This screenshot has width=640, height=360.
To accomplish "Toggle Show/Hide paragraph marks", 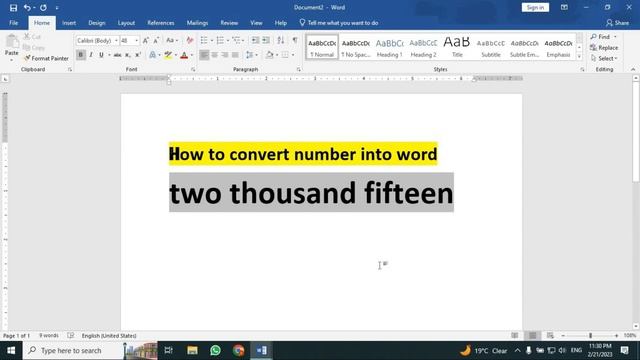I will (x=295, y=40).
